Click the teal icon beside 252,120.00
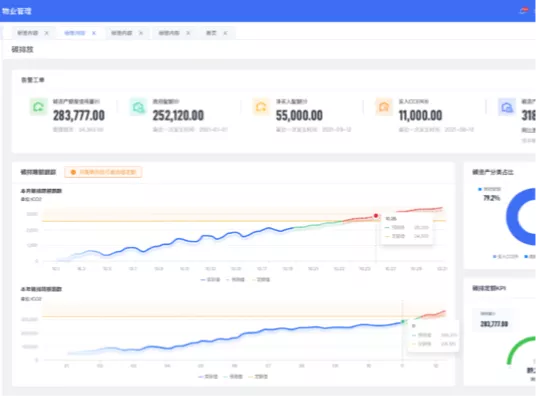This screenshot has height=396, width=536. (138, 107)
